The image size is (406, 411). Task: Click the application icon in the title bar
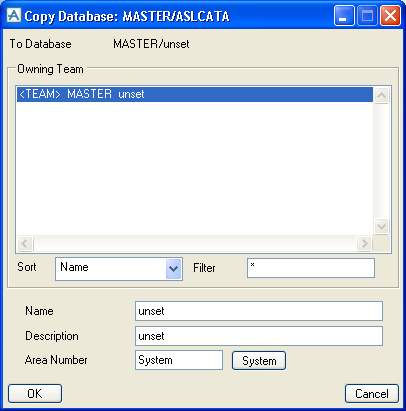(x=14, y=15)
